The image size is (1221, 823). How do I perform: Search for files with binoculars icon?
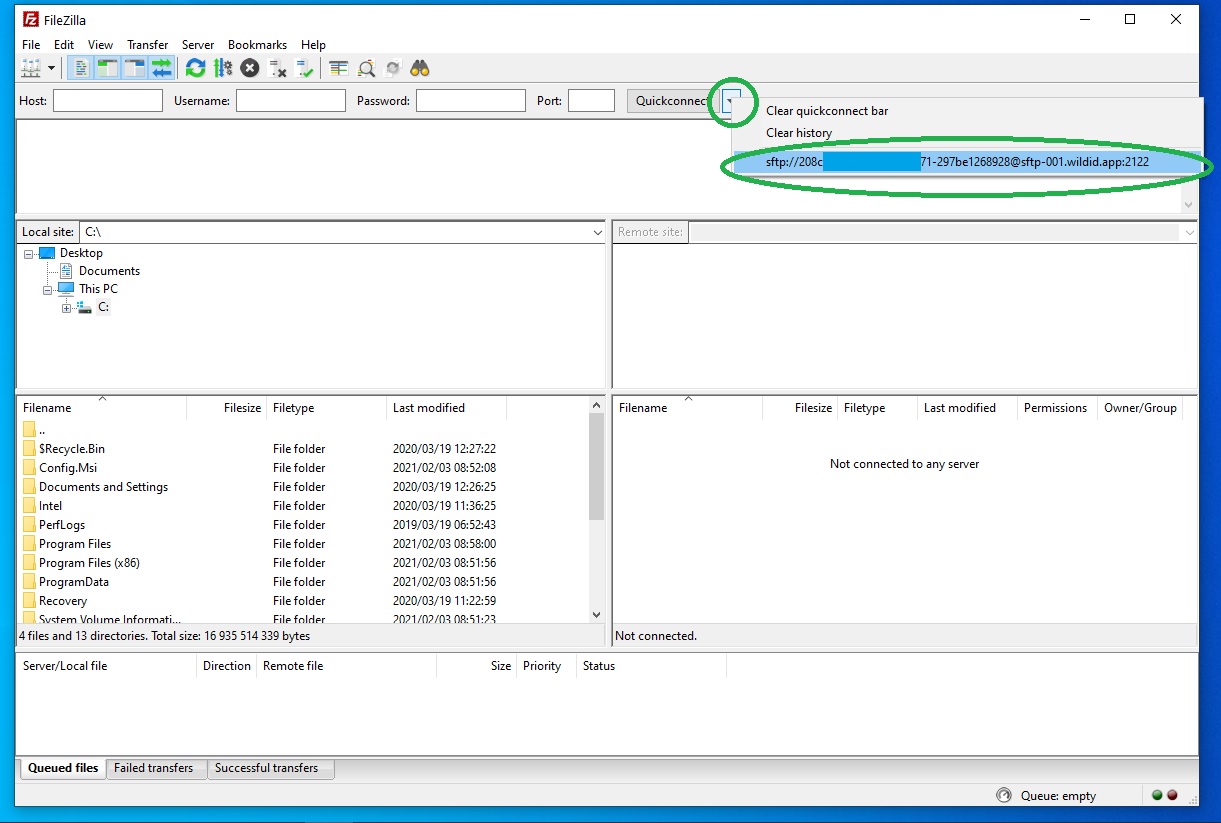[x=420, y=68]
